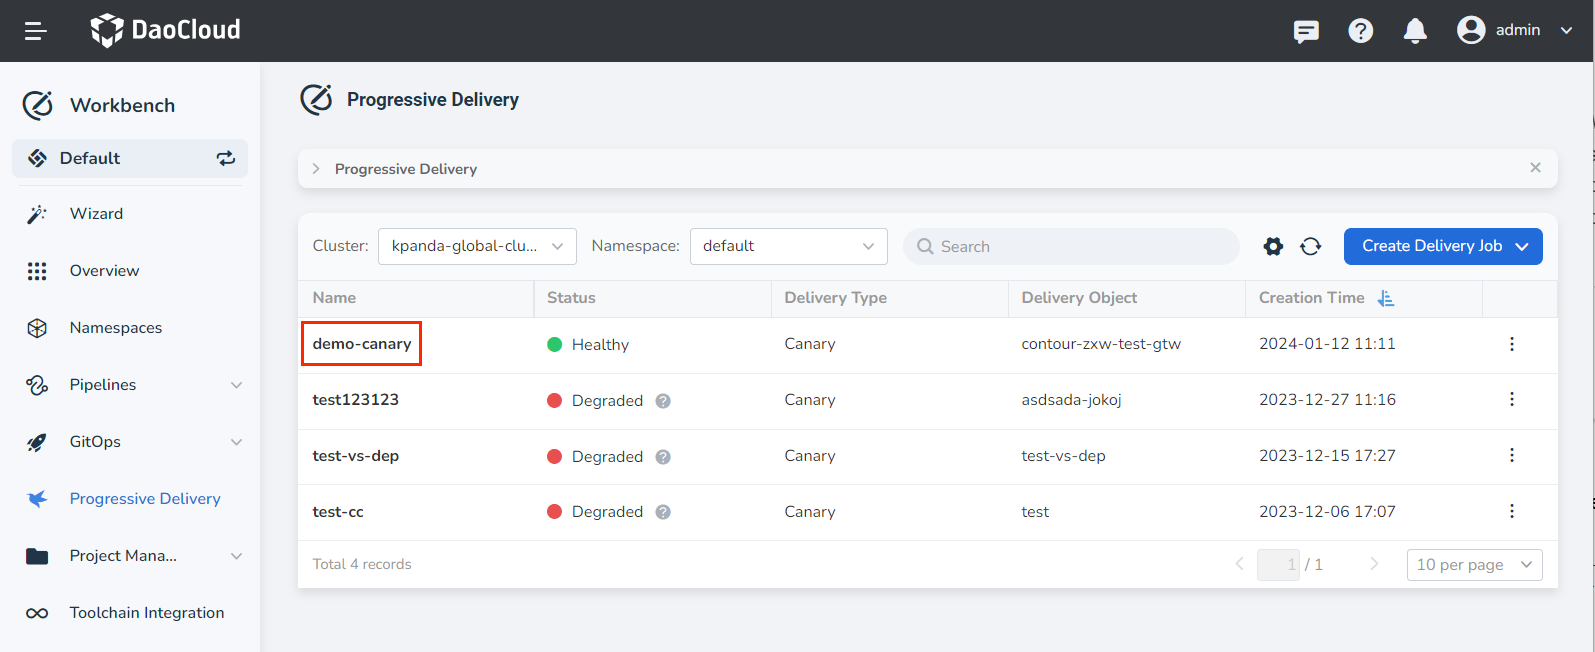
Task: Open the Cluster dropdown
Action: (477, 246)
